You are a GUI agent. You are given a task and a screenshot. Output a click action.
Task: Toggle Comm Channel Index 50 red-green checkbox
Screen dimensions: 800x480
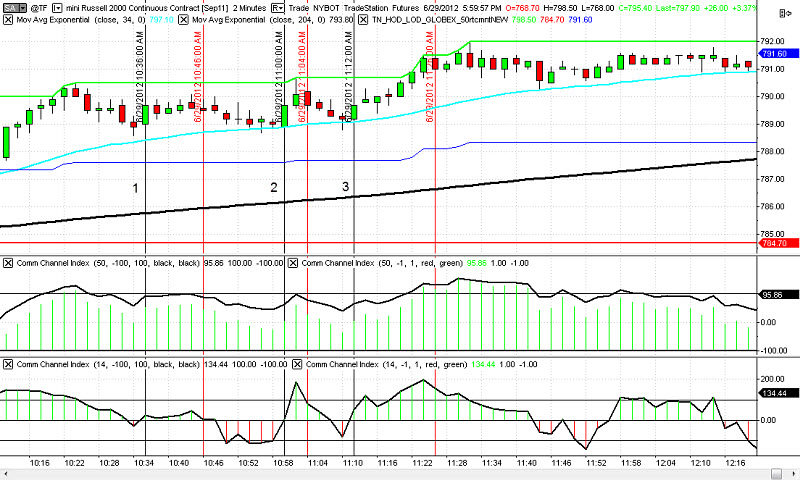point(293,263)
